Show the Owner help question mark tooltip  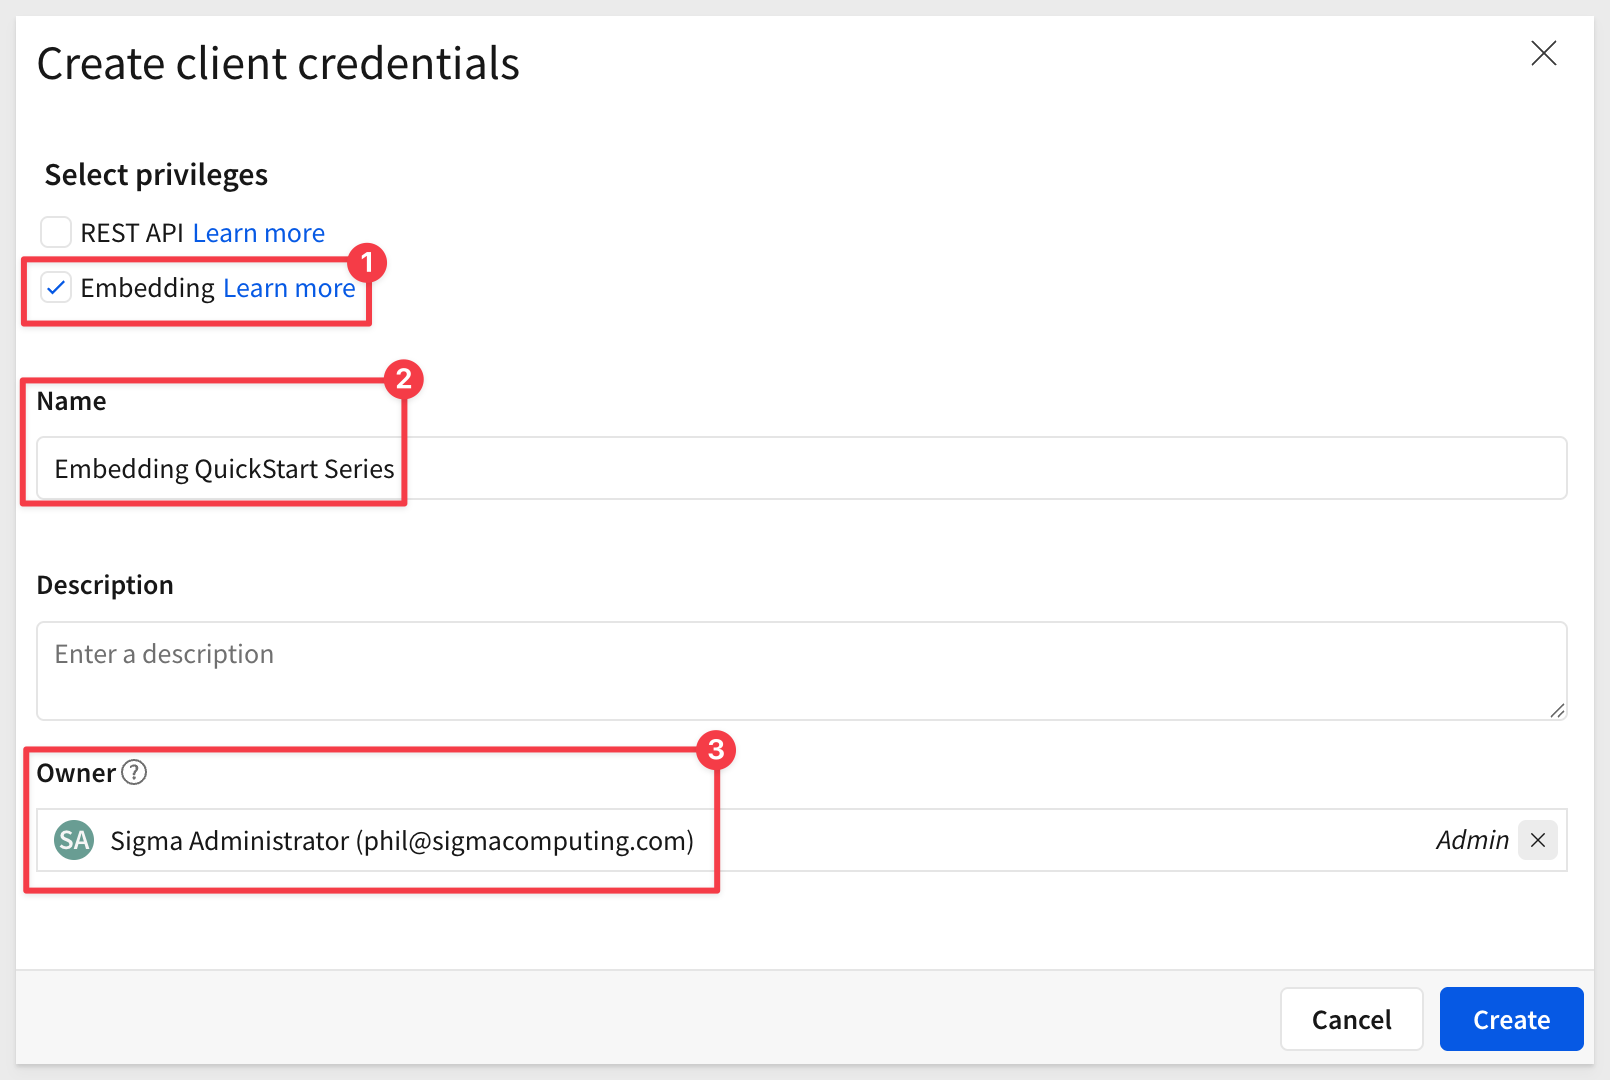(x=134, y=772)
